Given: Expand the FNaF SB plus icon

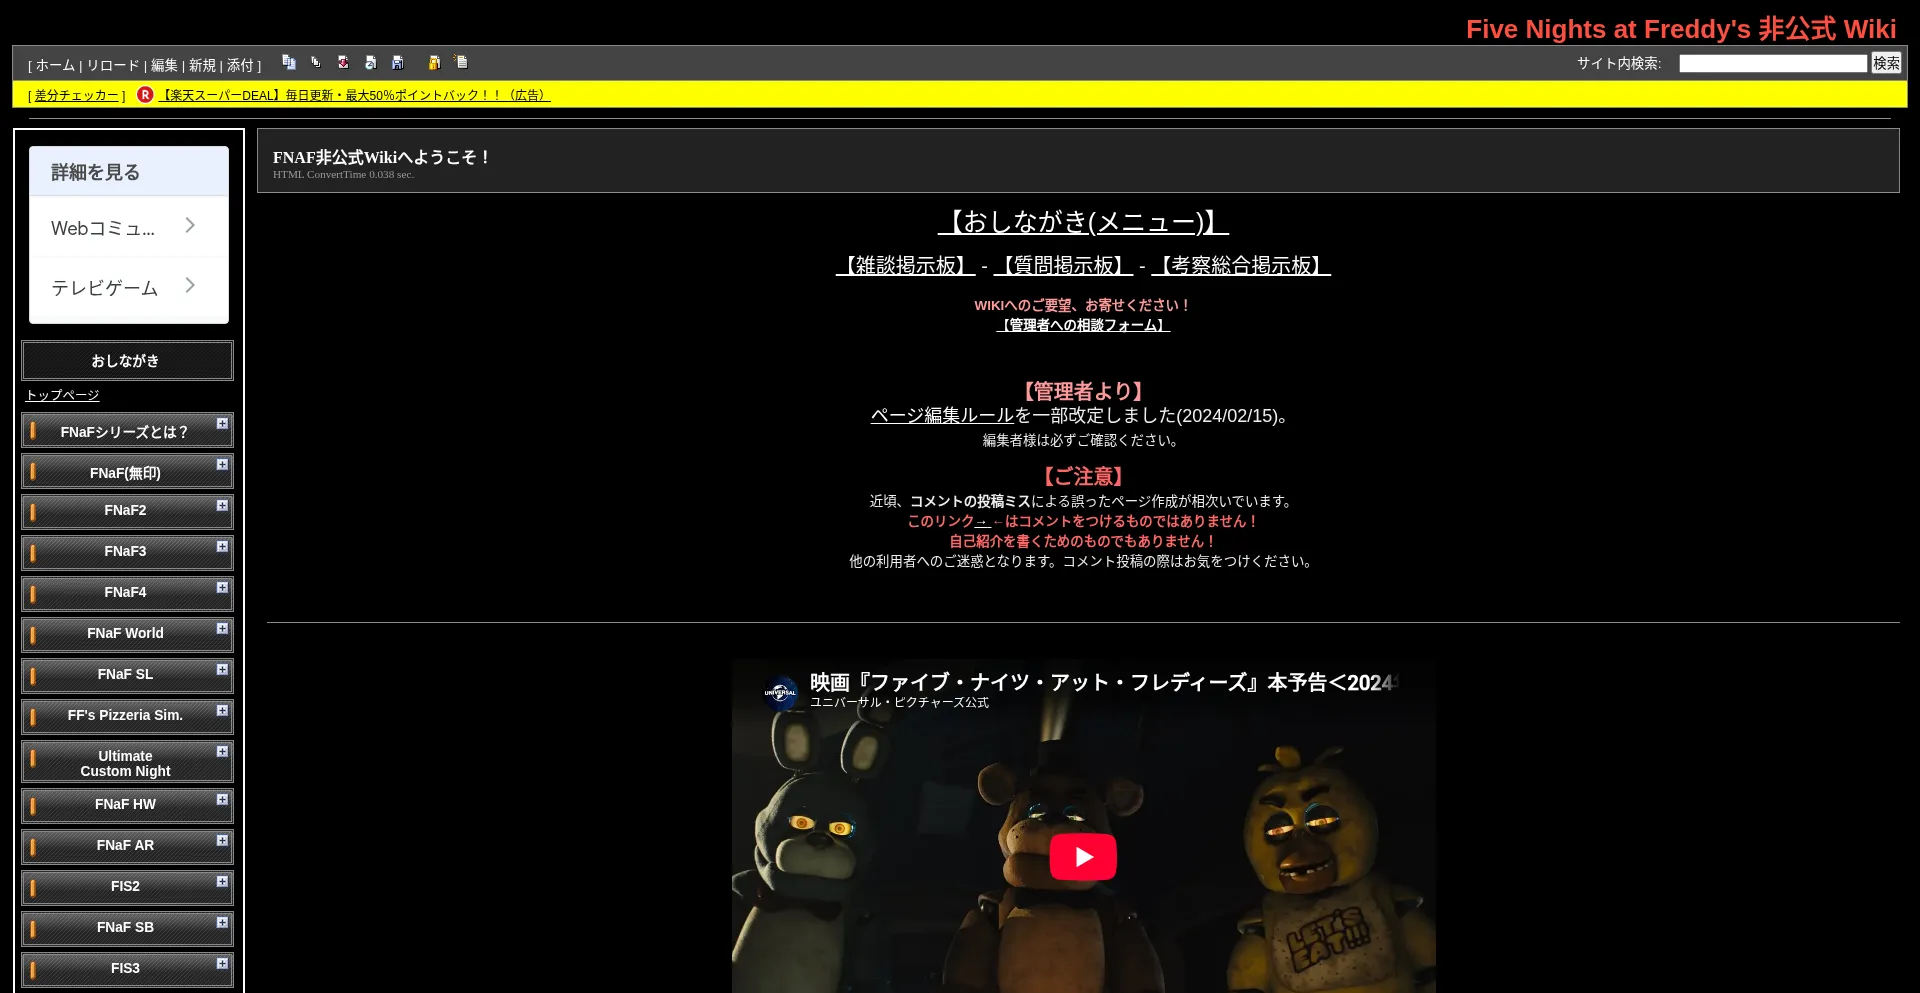Looking at the screenshot, I should point(222,923).
